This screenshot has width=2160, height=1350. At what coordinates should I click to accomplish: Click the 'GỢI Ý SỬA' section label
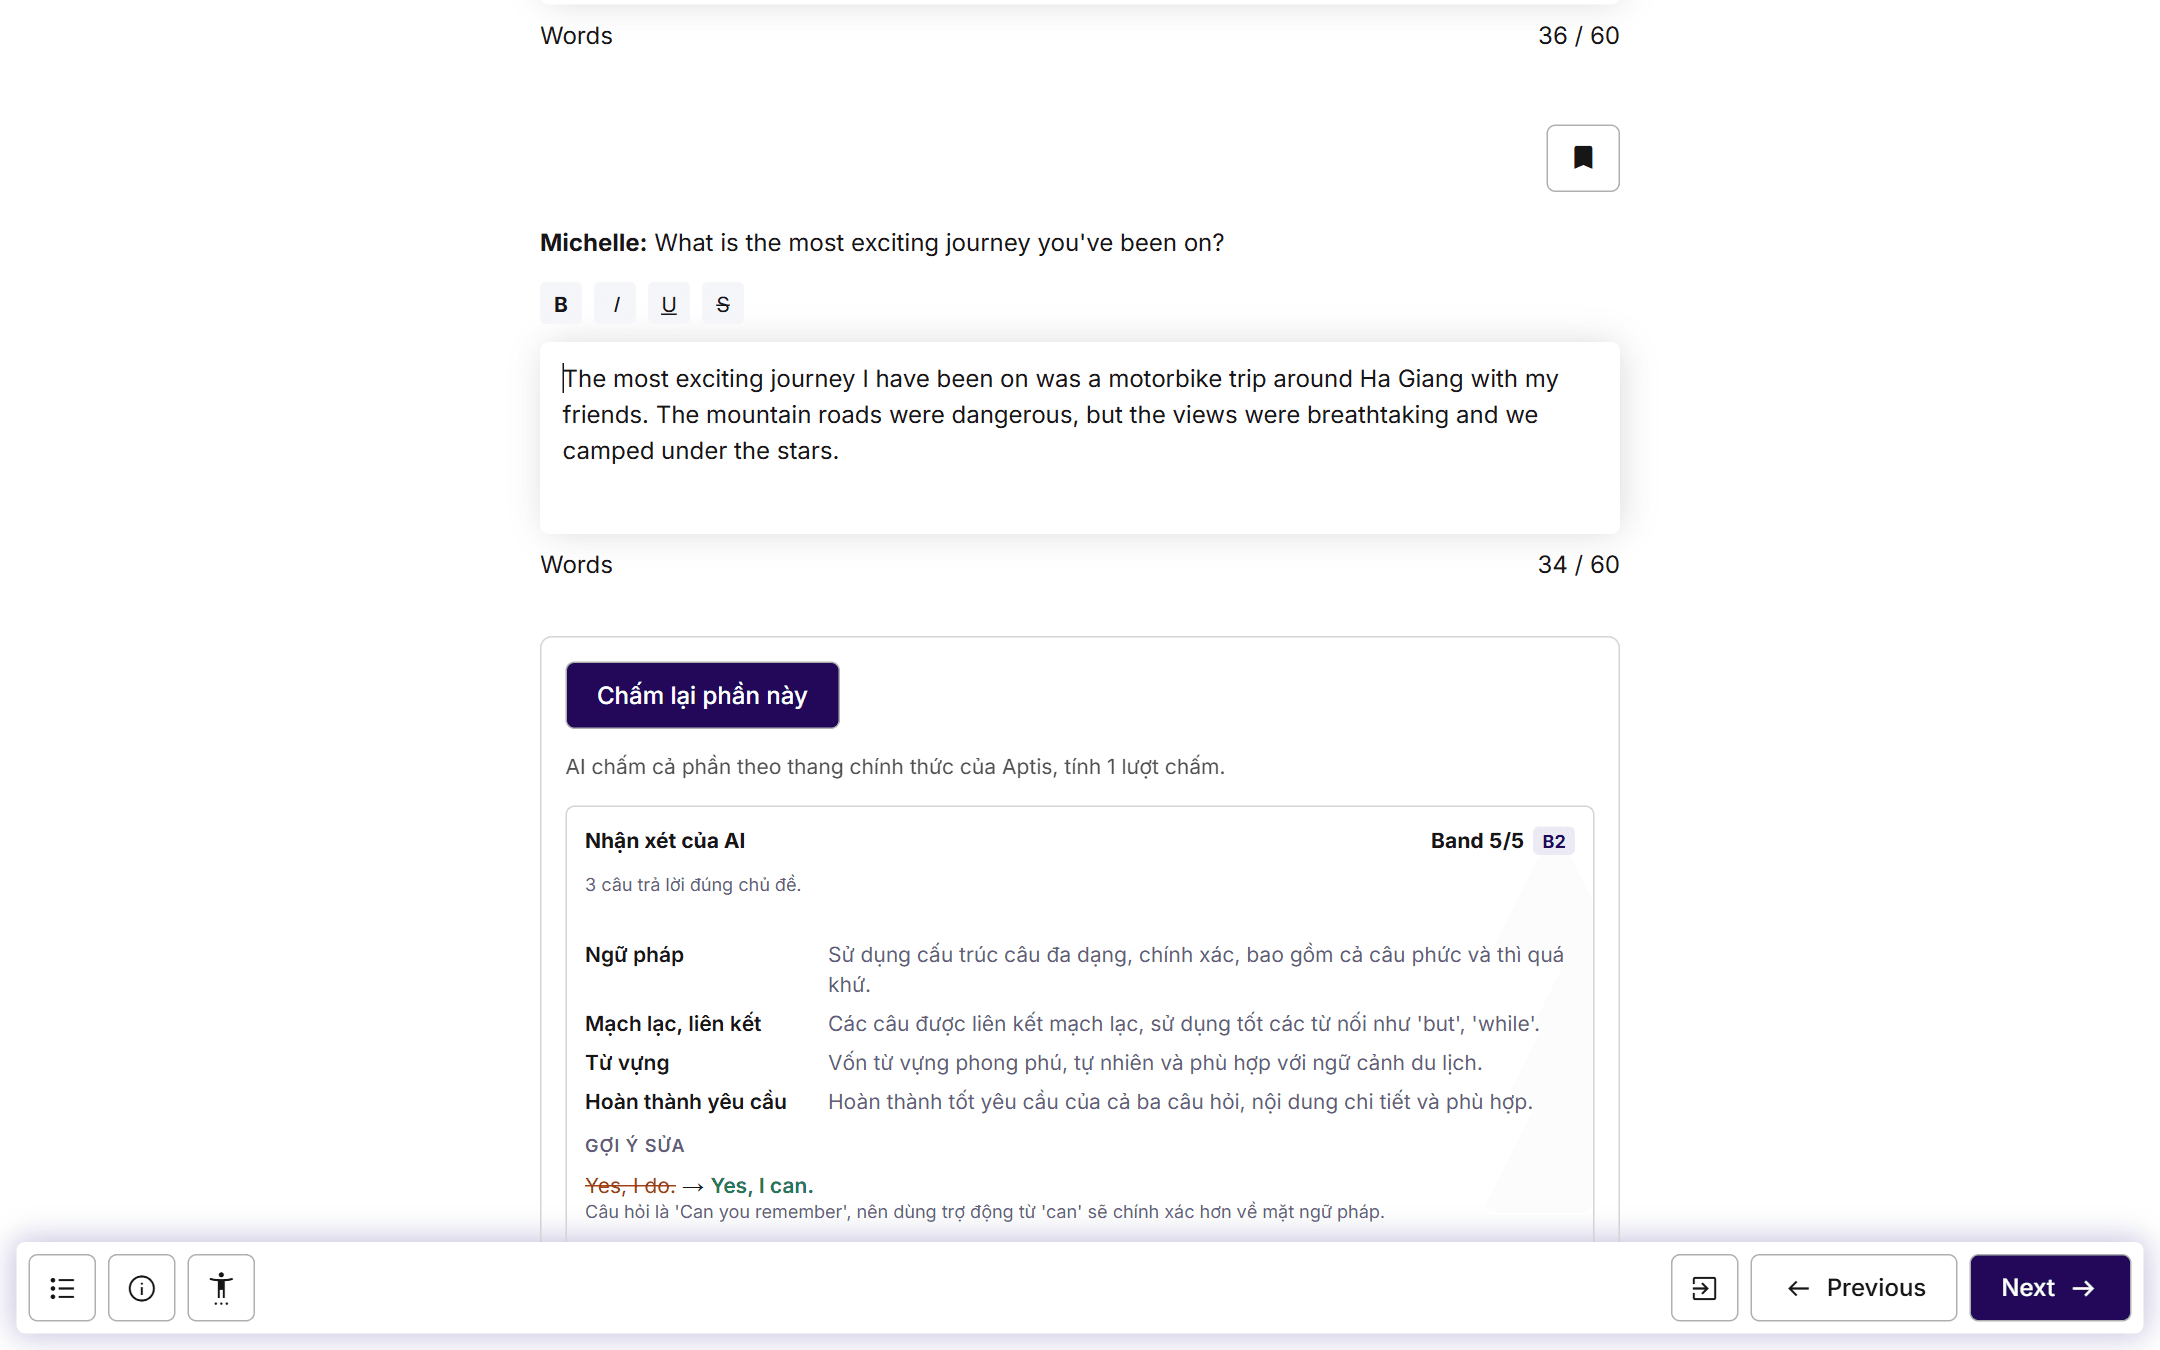pyautogui.click(x=634, y=1146)
